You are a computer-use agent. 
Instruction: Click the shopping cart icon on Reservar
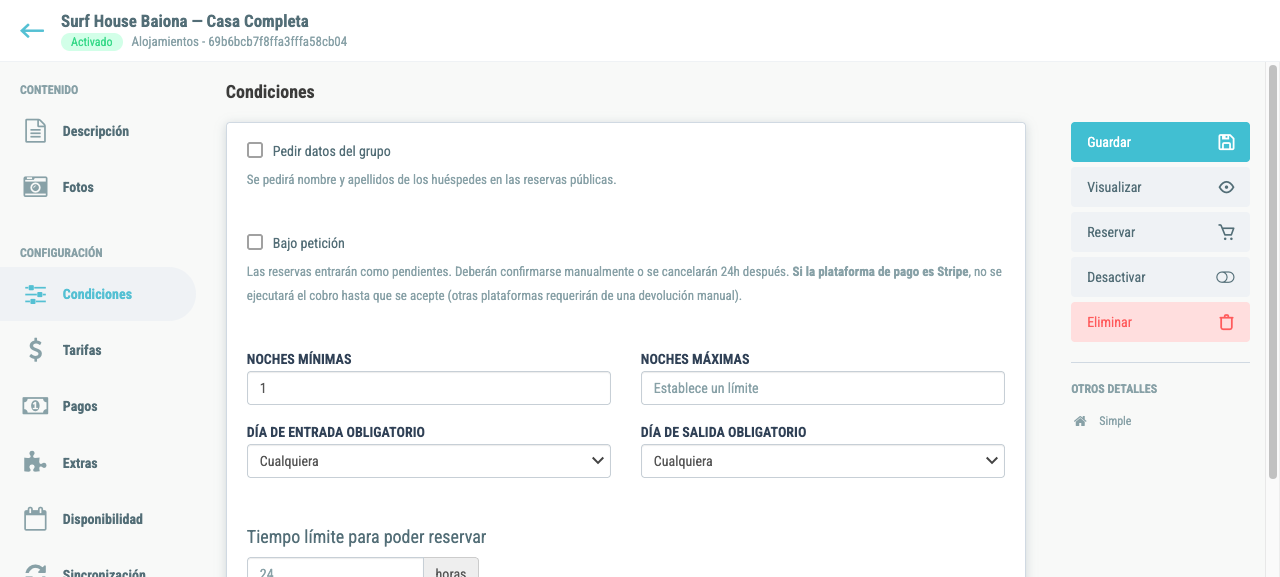coord(1226,232)
